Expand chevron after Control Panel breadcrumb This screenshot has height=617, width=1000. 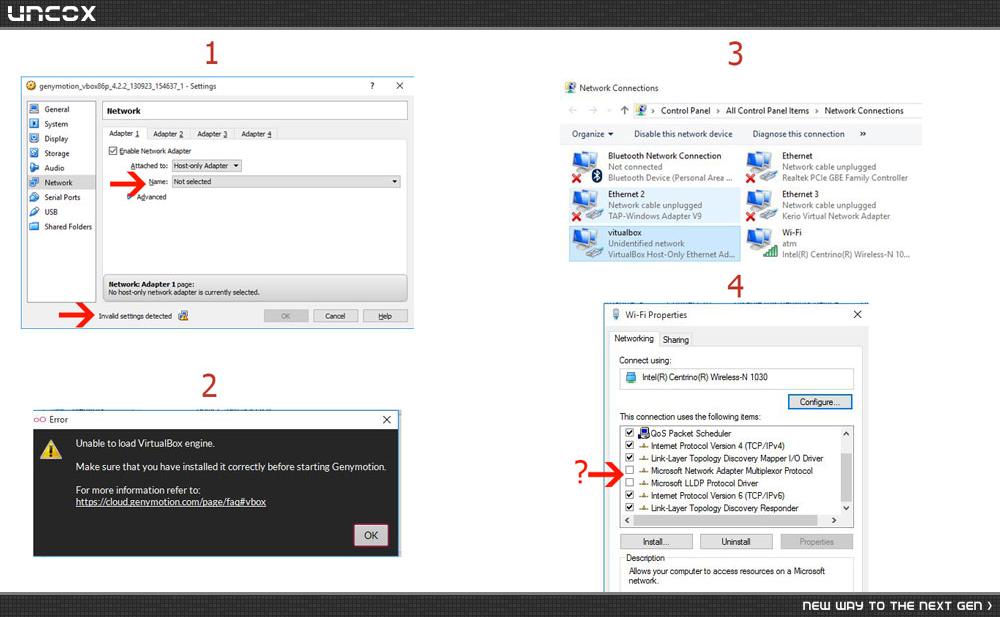pyautogui.click(x=718, y=111)
